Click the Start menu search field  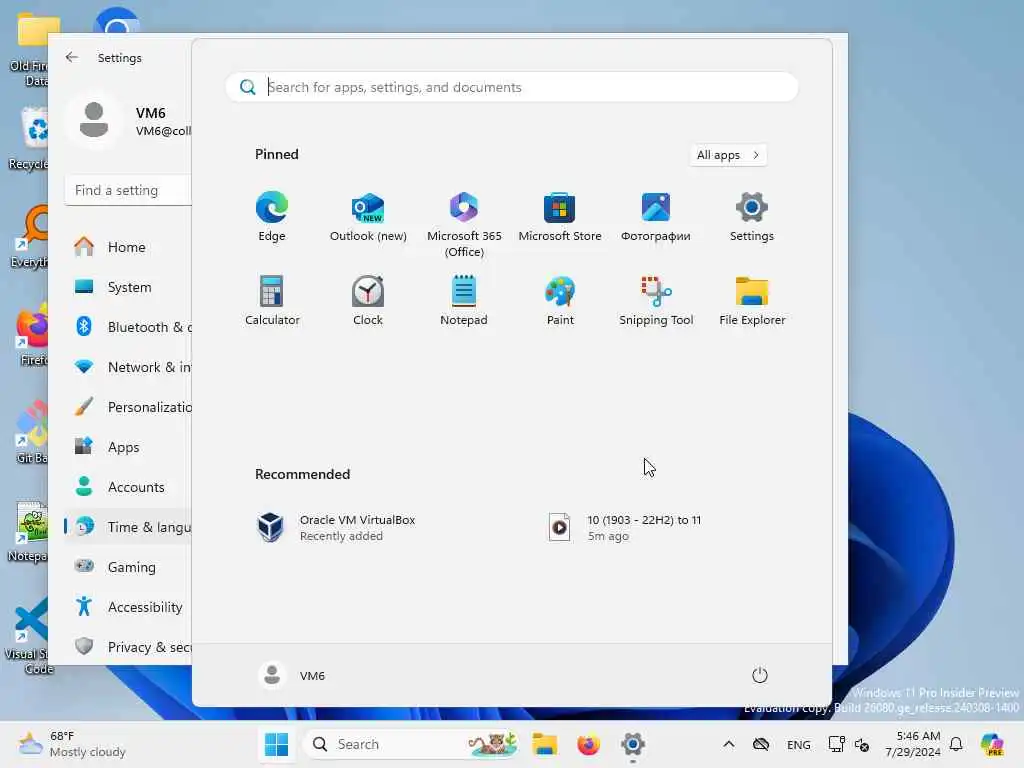[x=512, y=87]
